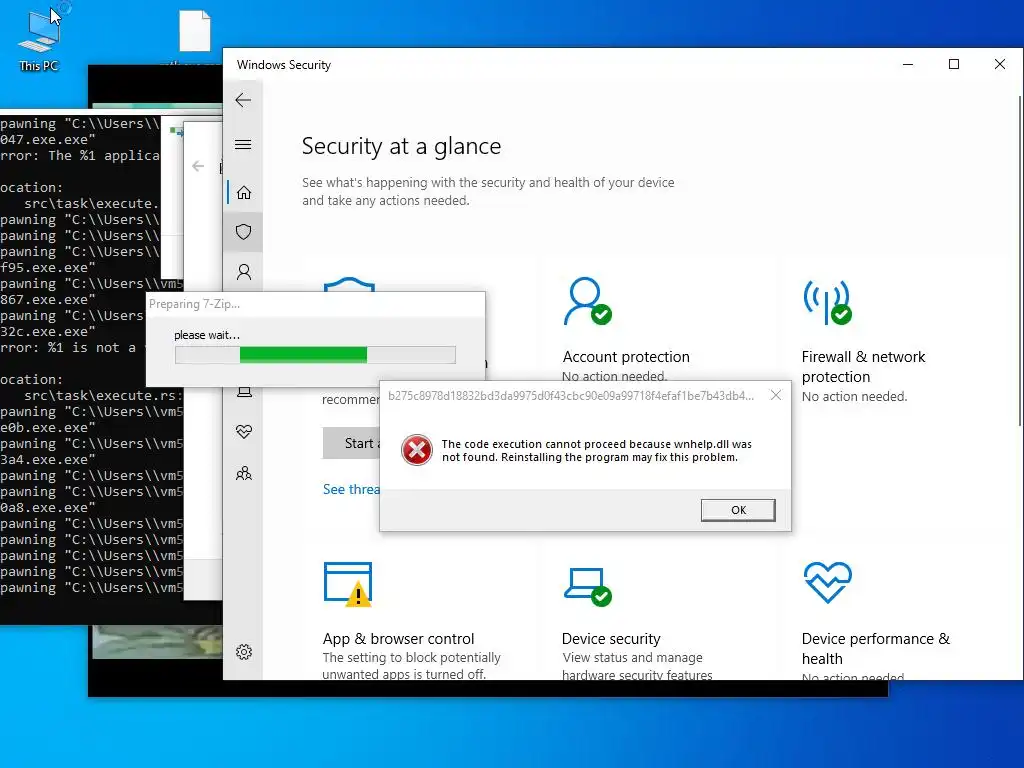Open Device security heading
This screenshot has width=1024, height=768.
611,639
